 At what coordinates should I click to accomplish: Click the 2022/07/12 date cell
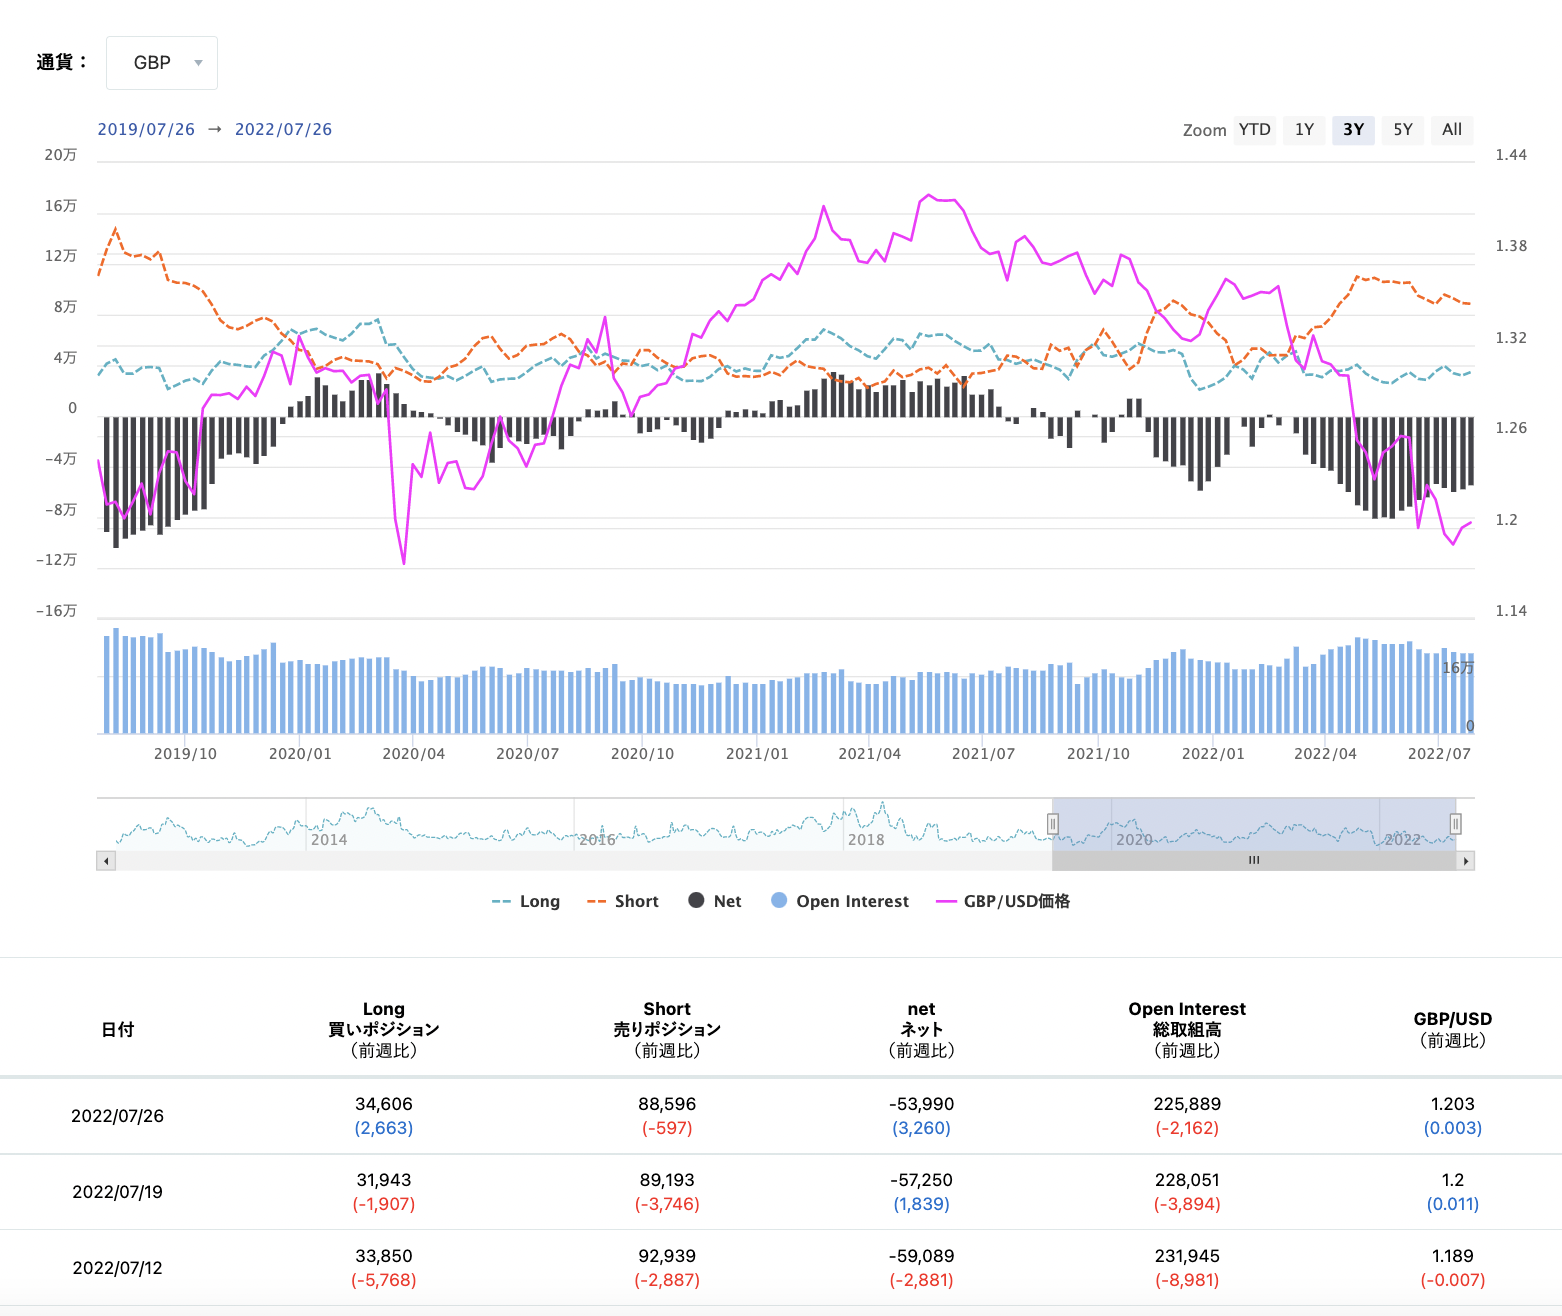[118, 1268]
